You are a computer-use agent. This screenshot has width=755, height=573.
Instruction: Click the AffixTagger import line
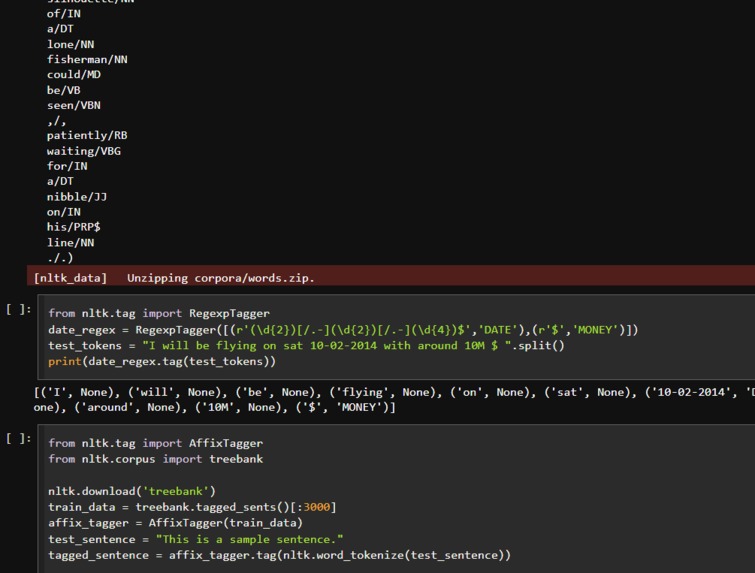pos(156,443)
